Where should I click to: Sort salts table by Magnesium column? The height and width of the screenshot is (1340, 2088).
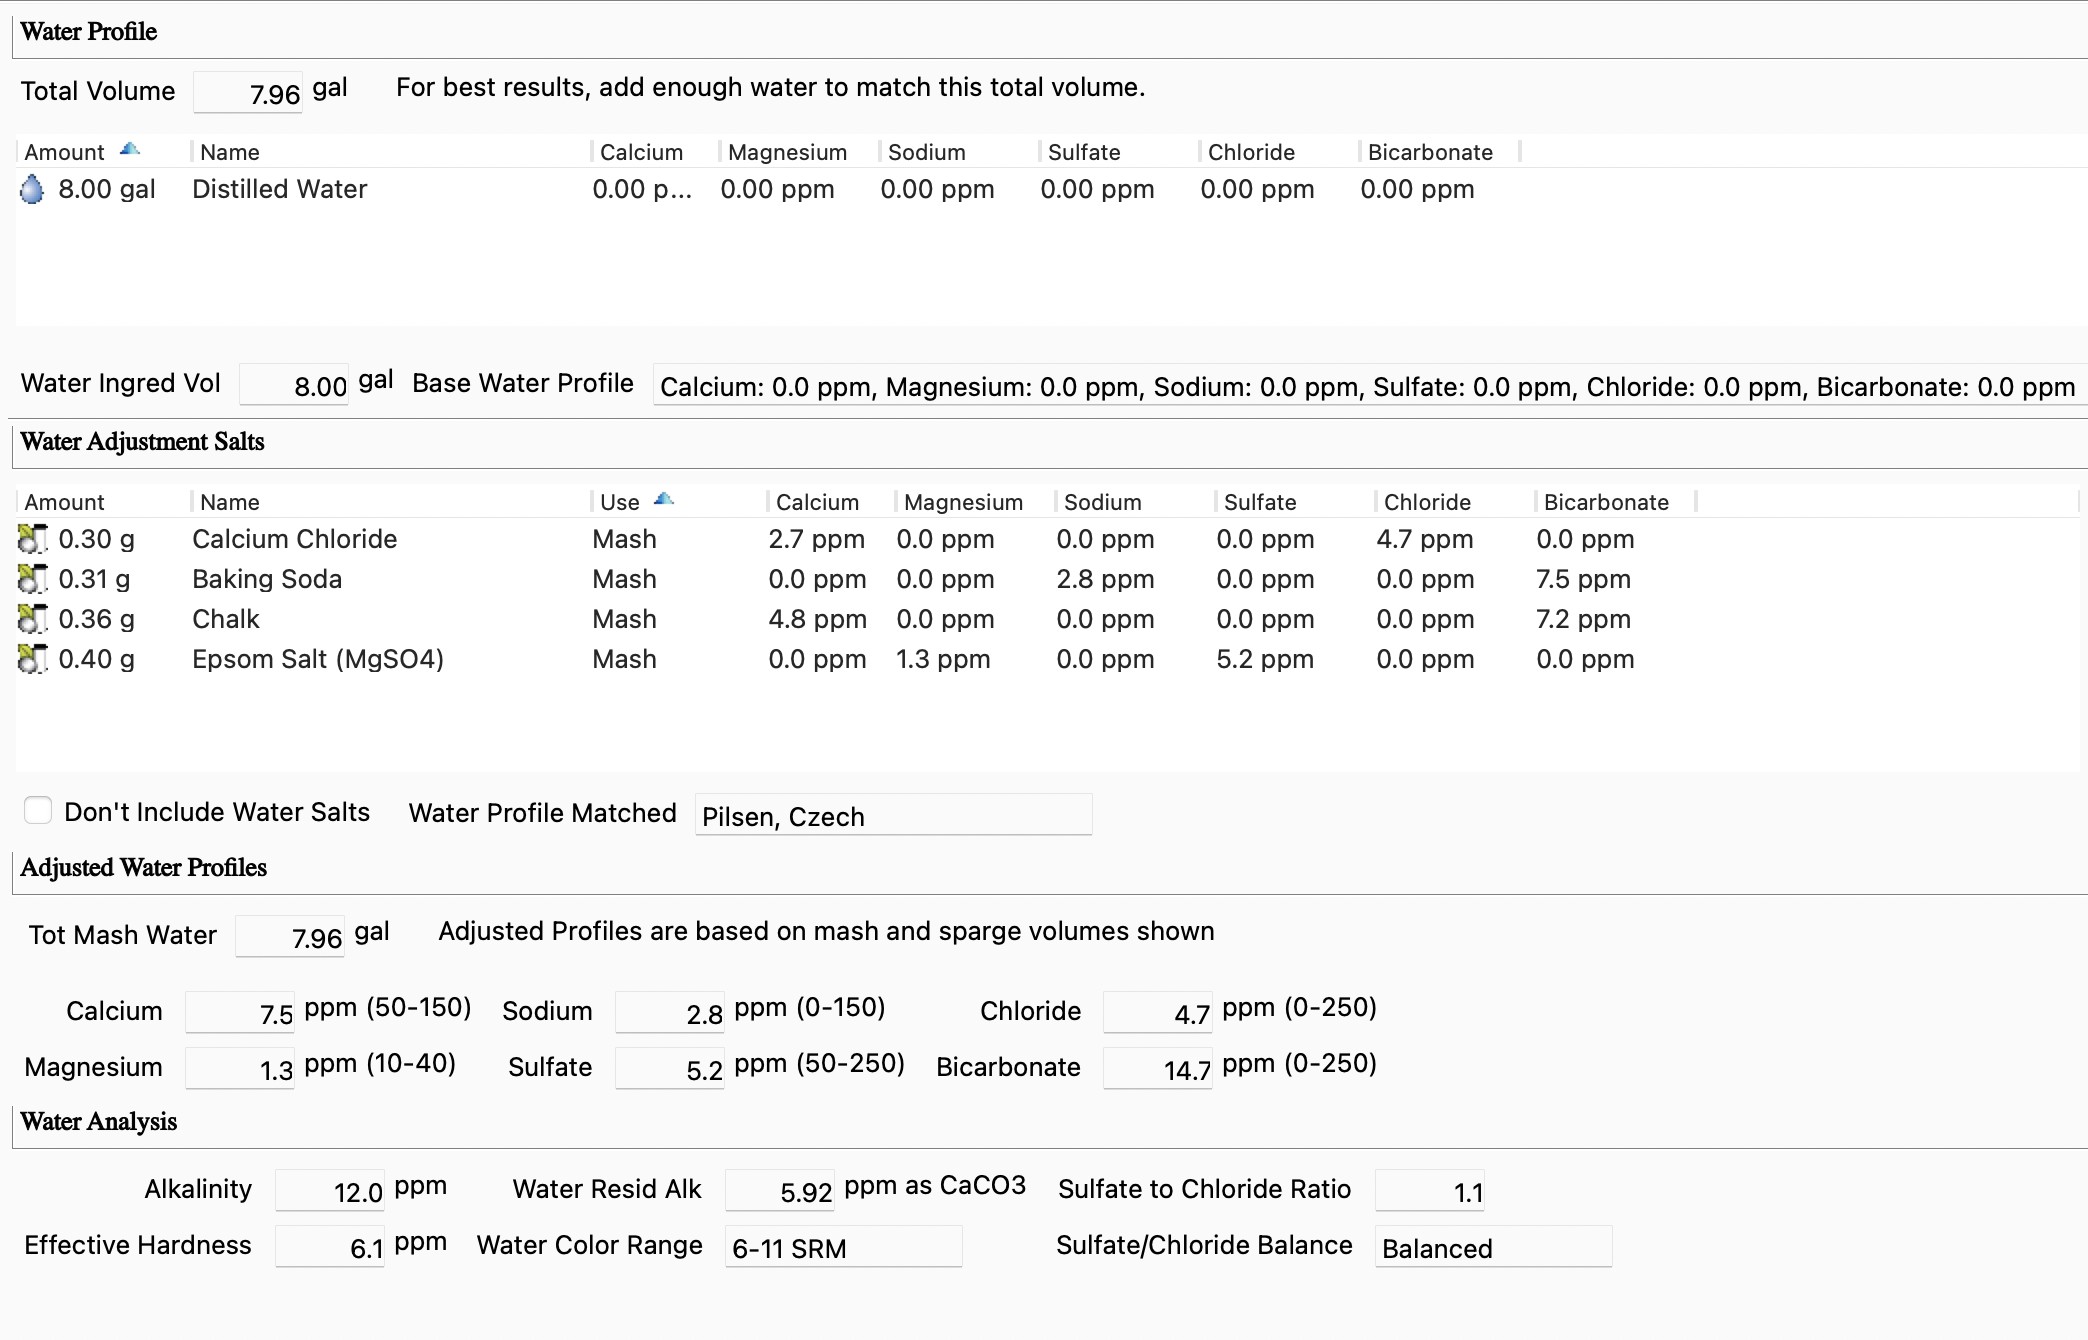tap(975, 502)
